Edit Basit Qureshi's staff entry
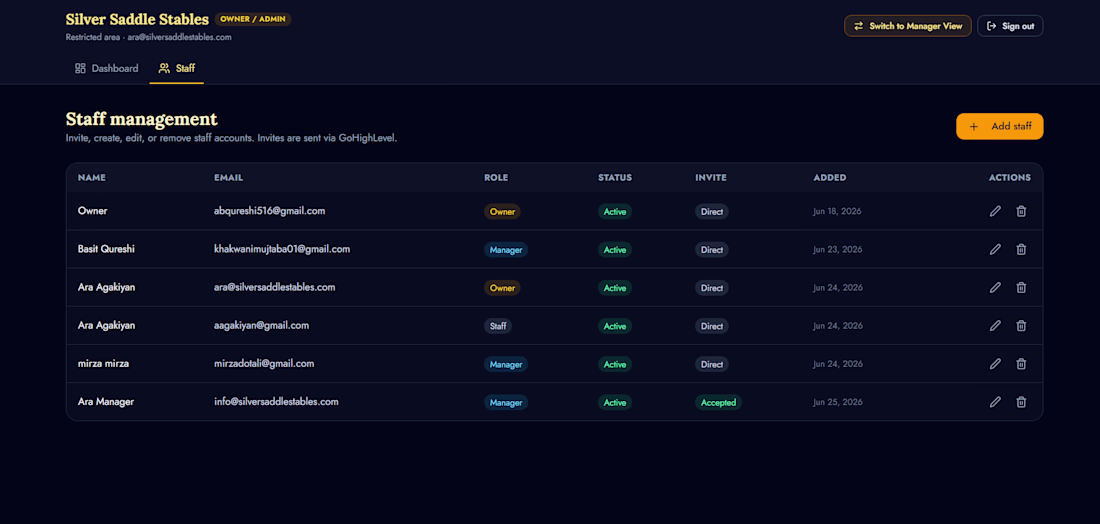1100x524 pixels. (x=995, y=249)
